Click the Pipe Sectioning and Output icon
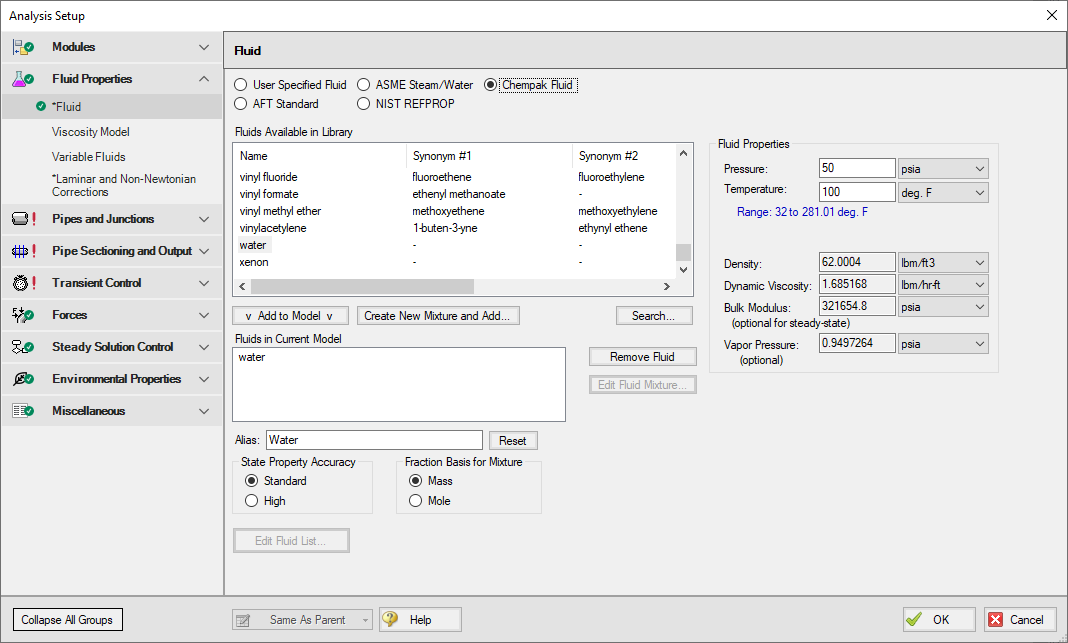 point(24,251)
